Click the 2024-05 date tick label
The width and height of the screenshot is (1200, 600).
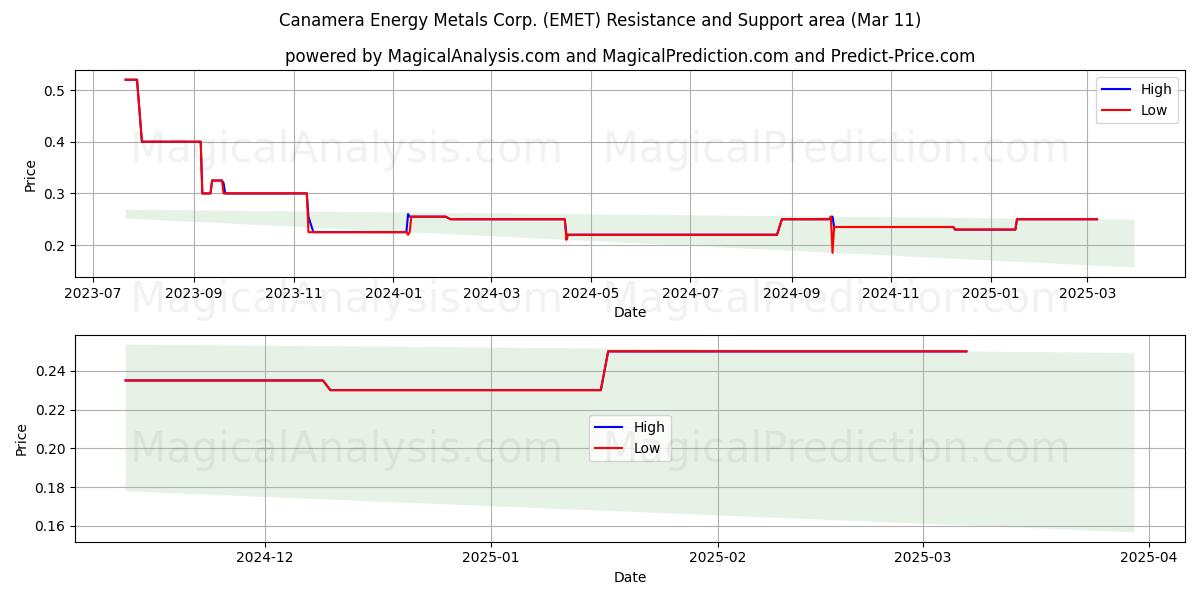590,293
